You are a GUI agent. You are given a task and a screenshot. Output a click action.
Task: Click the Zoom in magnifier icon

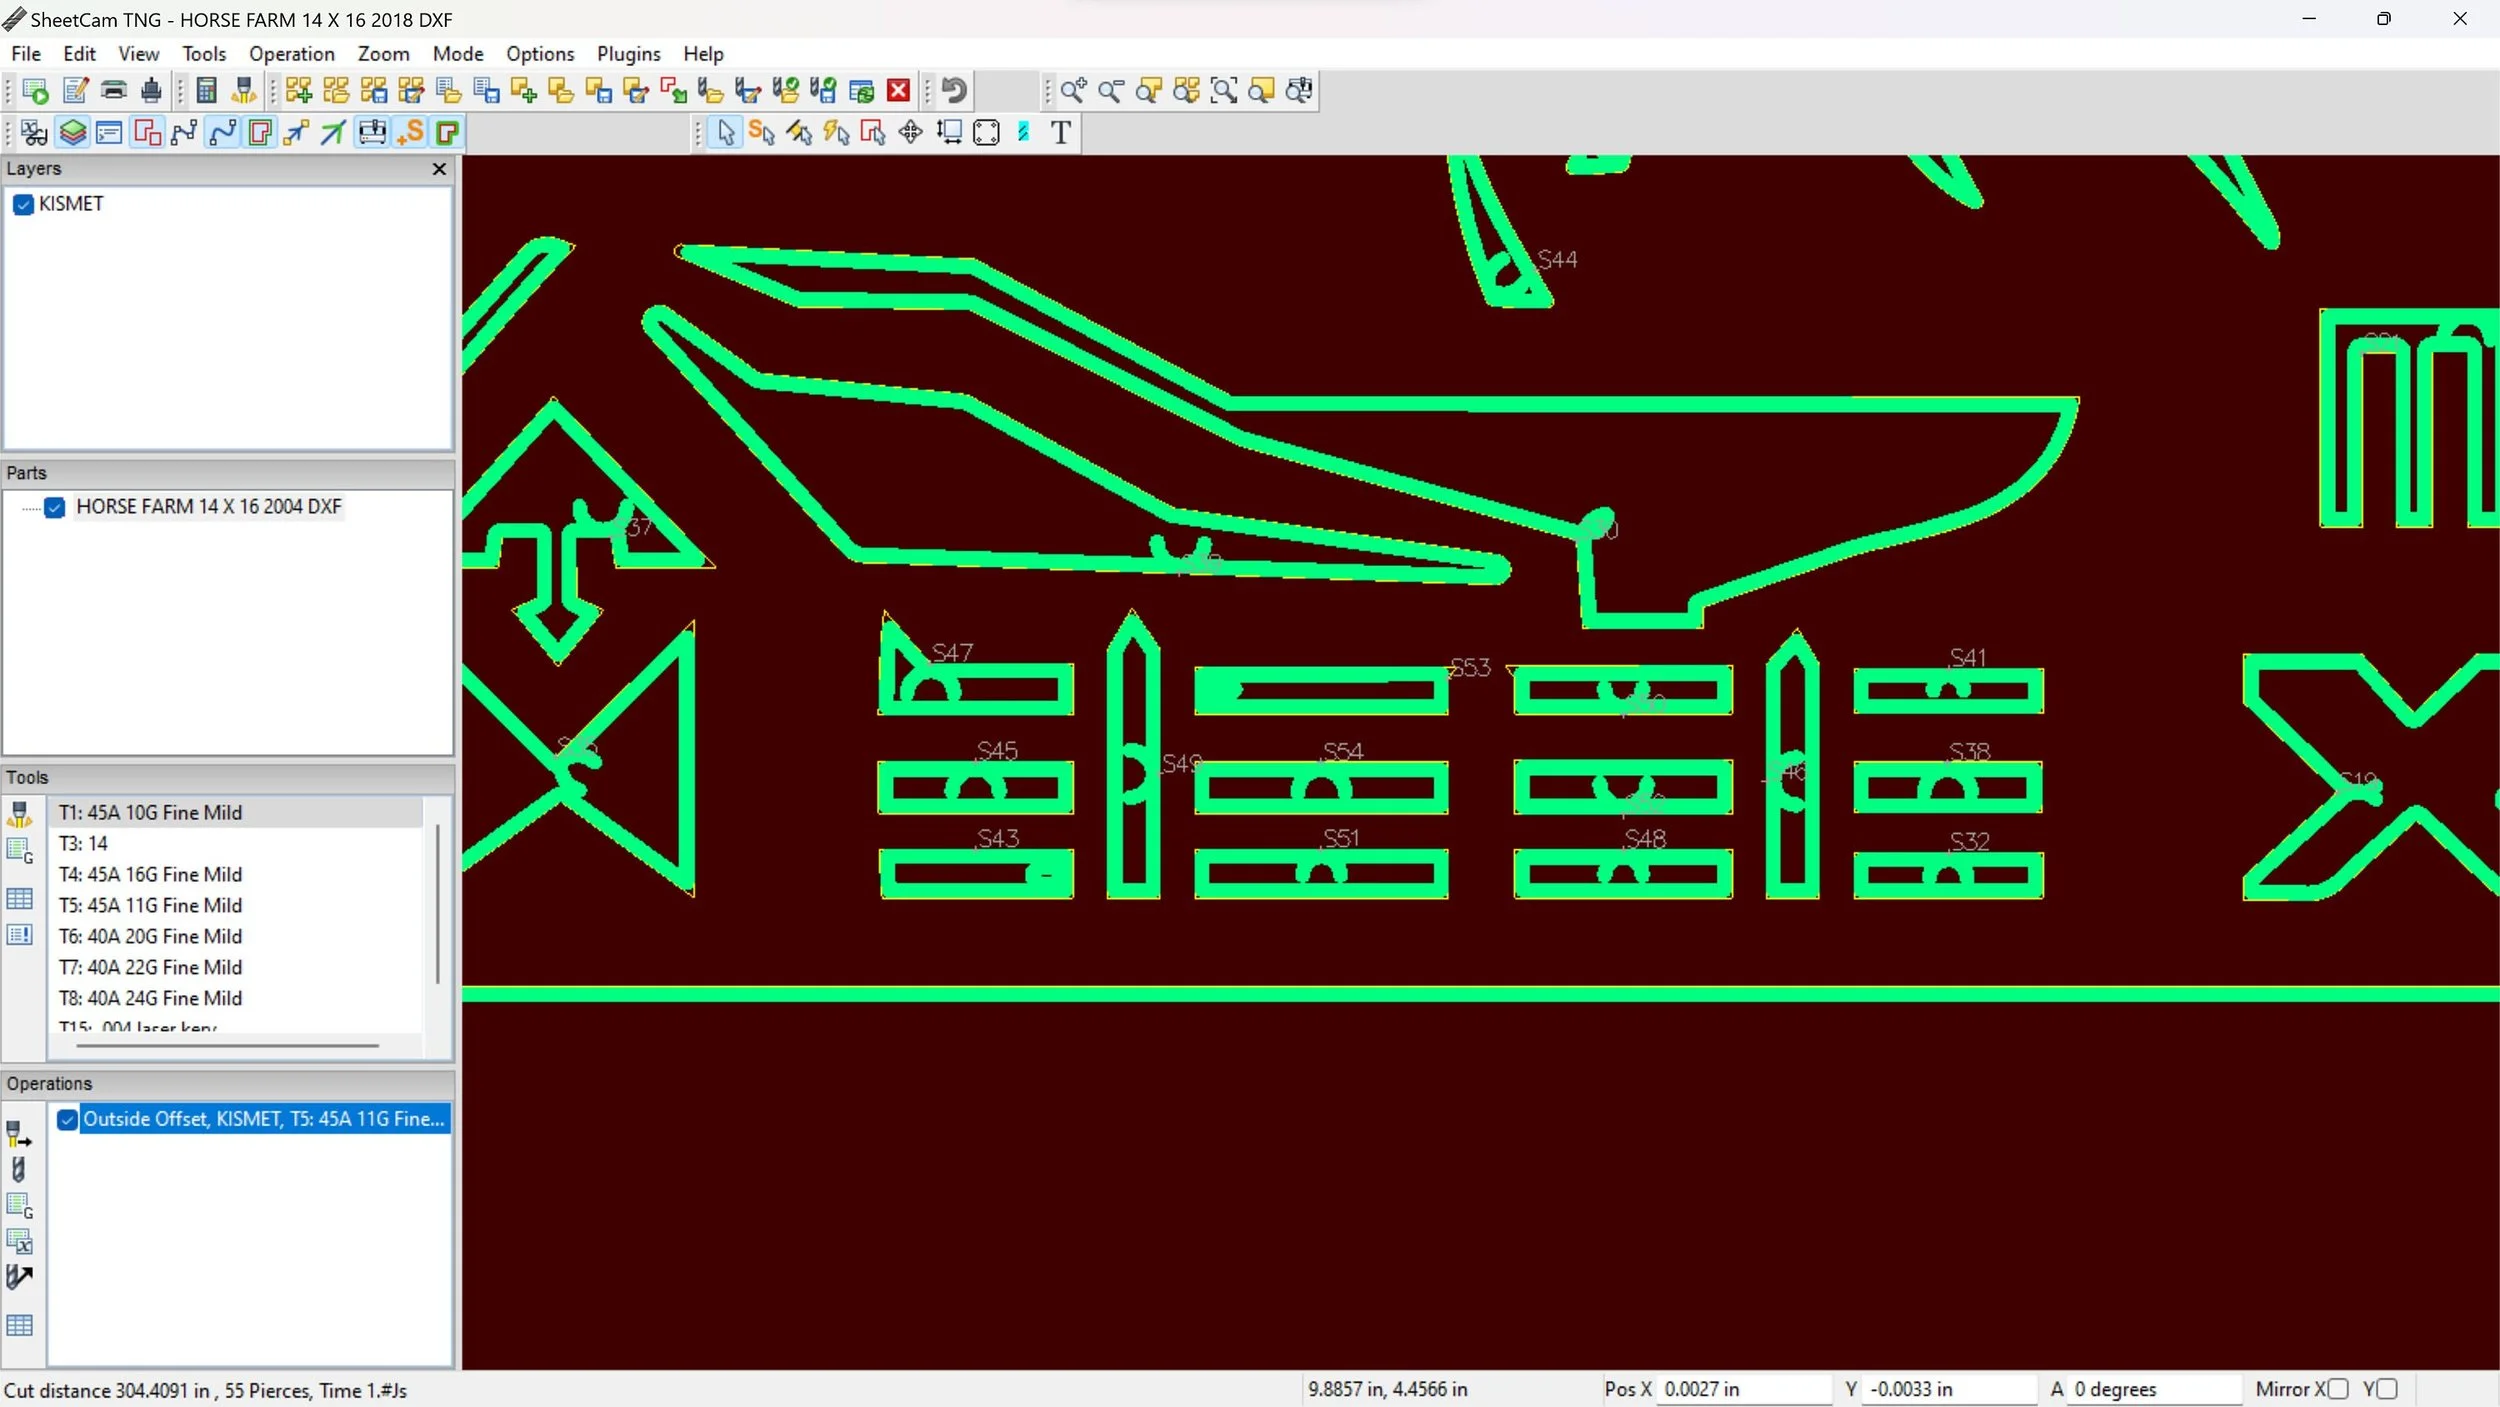tap(1073, 91)
